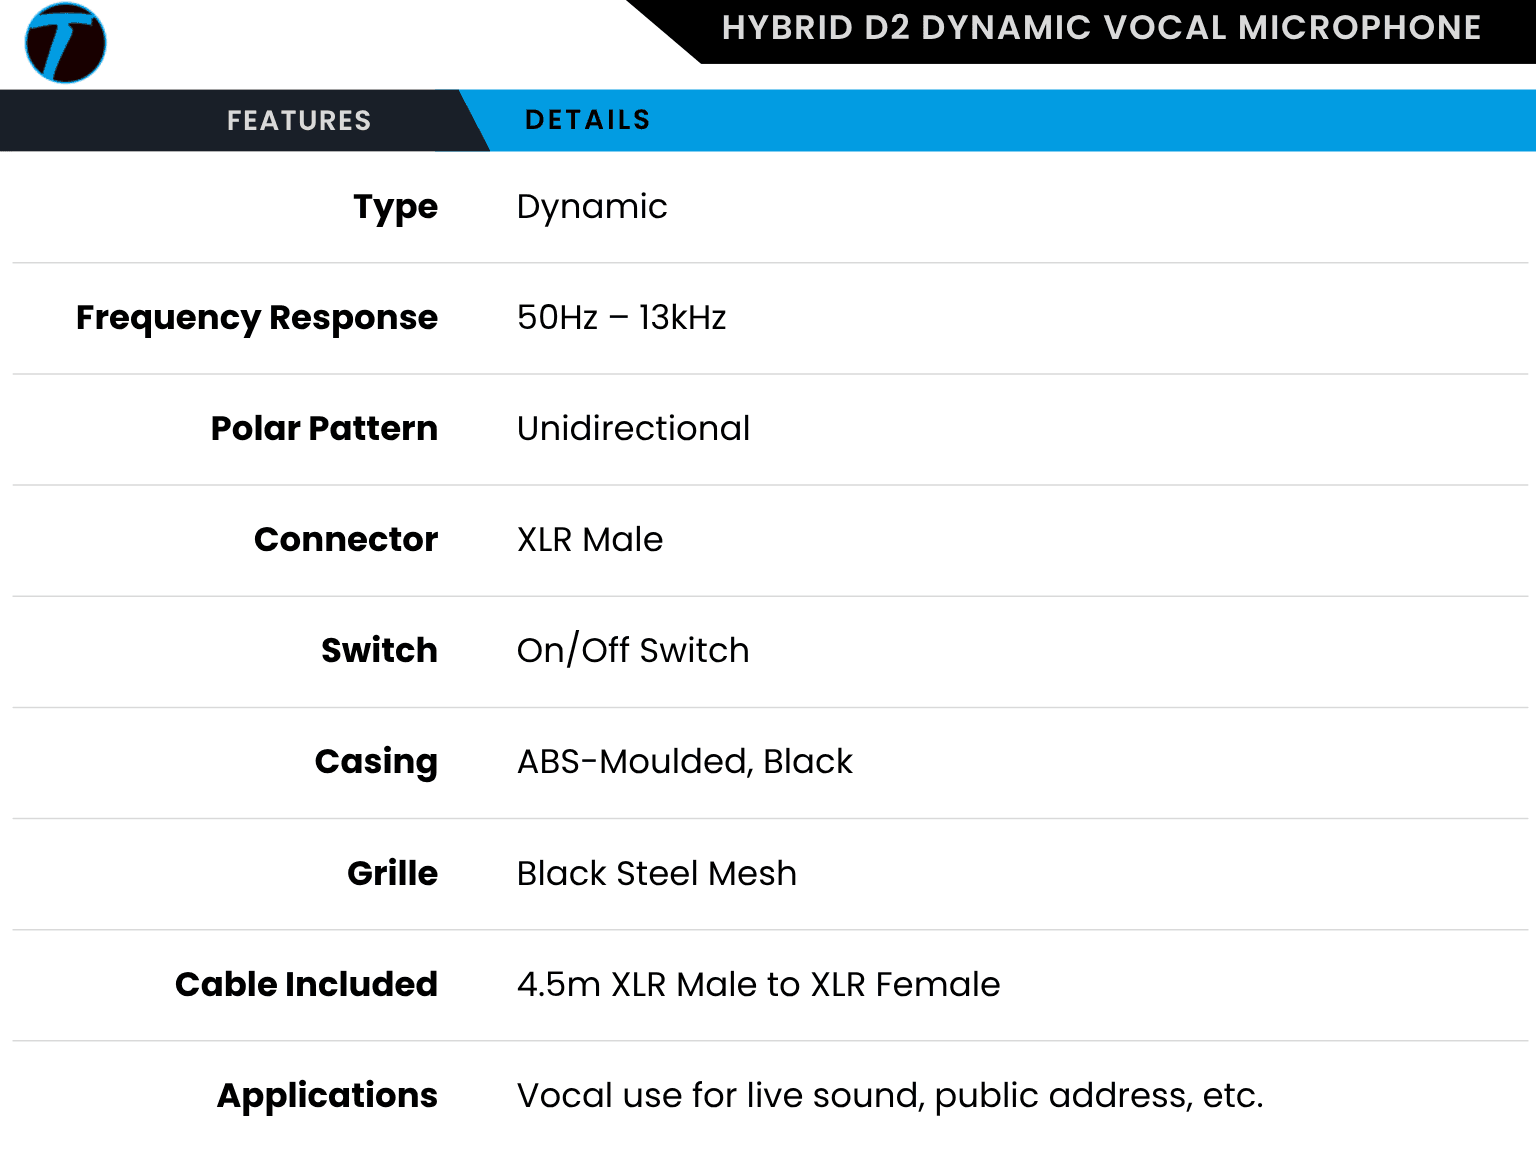Click the Applications description text
This screenshot has height=1152, width=1536.
click(x=890, y=1096)
